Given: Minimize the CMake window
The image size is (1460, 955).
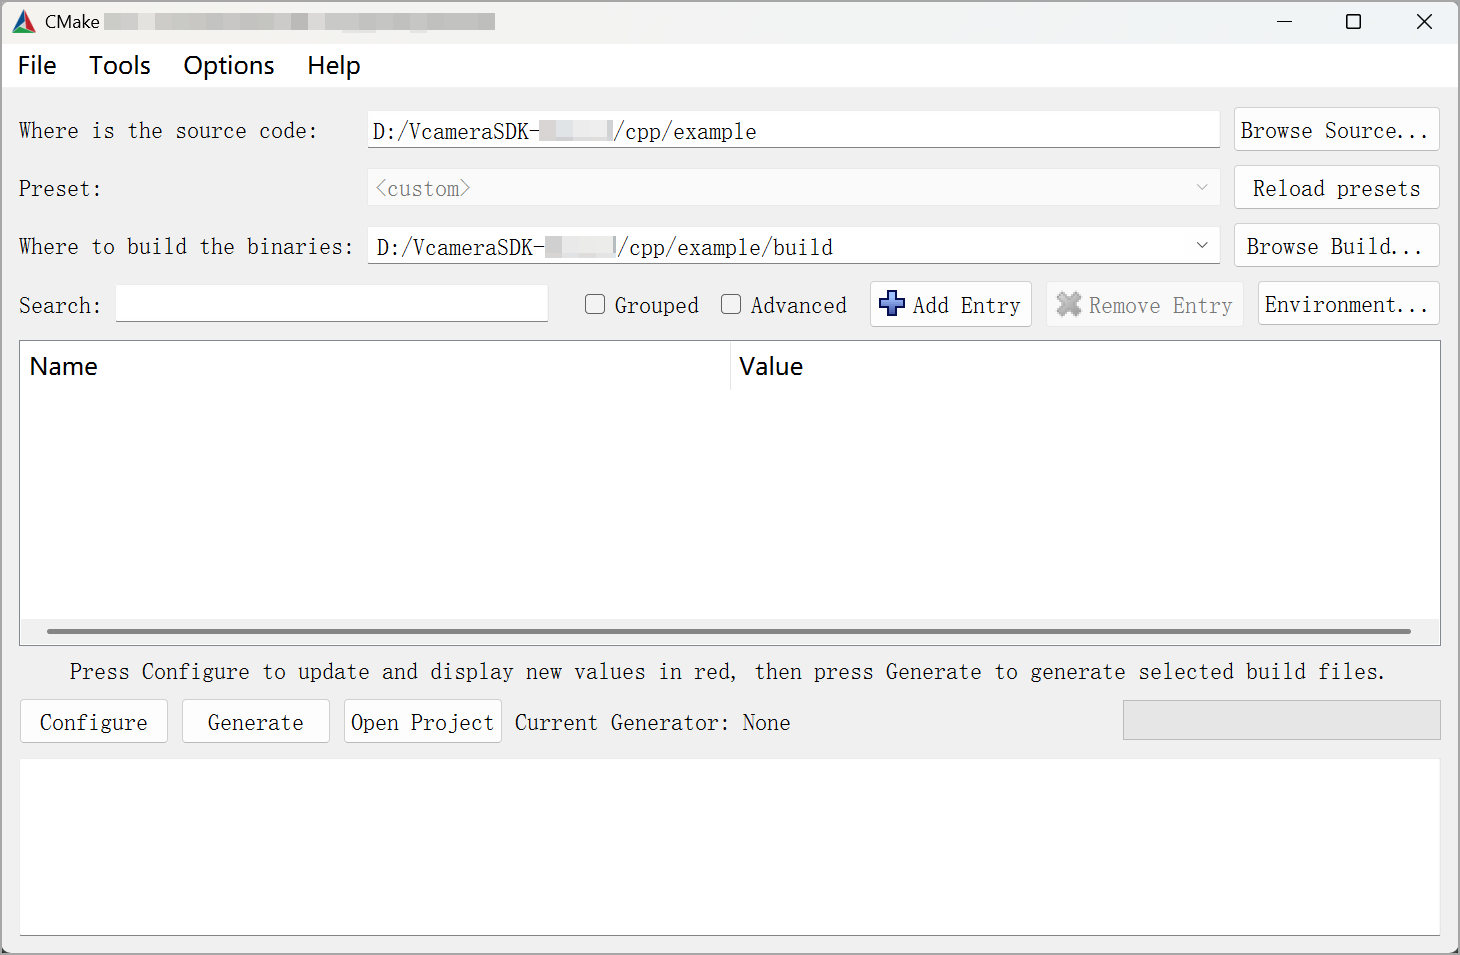Looking at the screenshot, I should (1285, 22).
